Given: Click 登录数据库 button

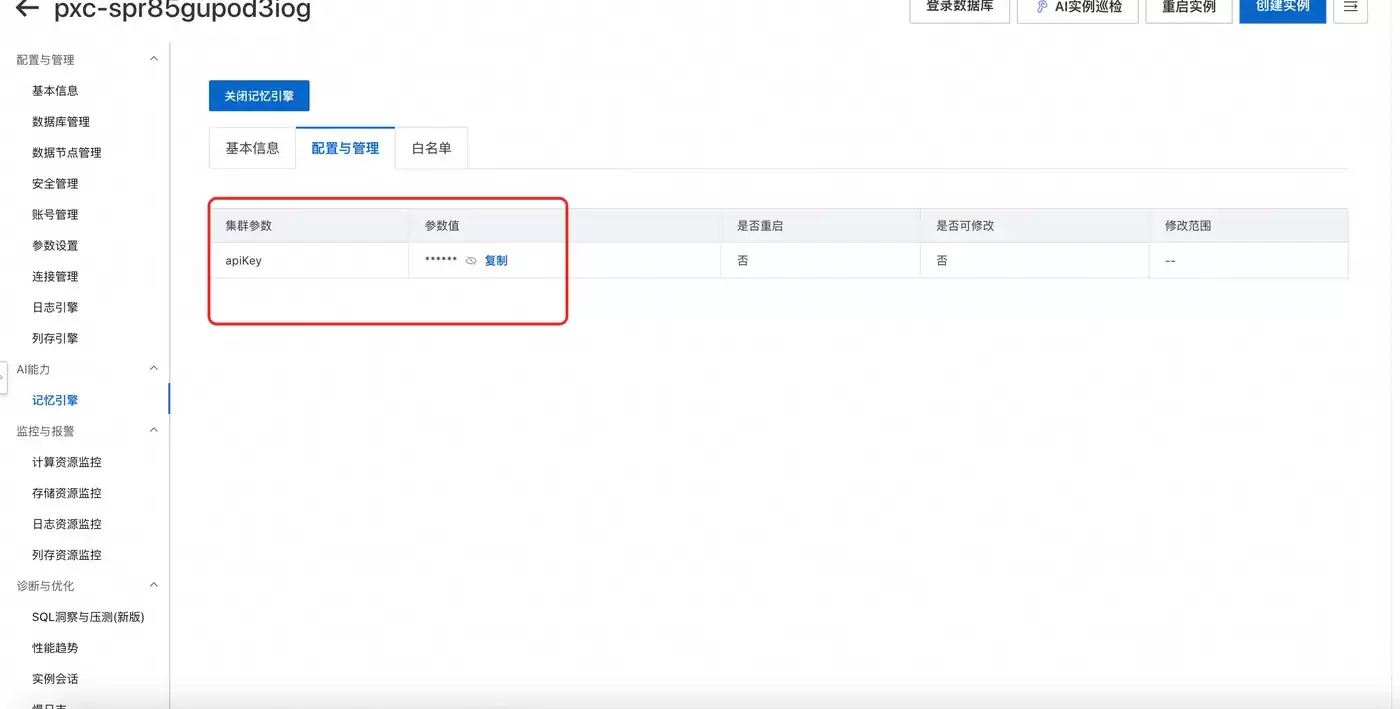Looking at the screenshot, I should [x=959, y=8].
